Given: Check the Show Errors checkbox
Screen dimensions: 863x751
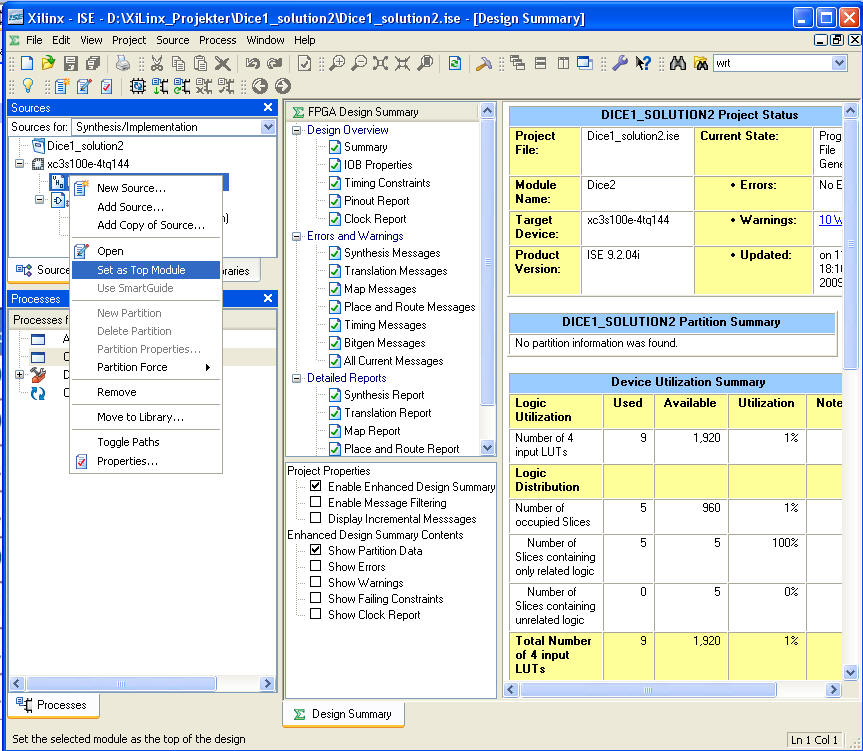Looking at the screenshot, I should tap(315, 566).
